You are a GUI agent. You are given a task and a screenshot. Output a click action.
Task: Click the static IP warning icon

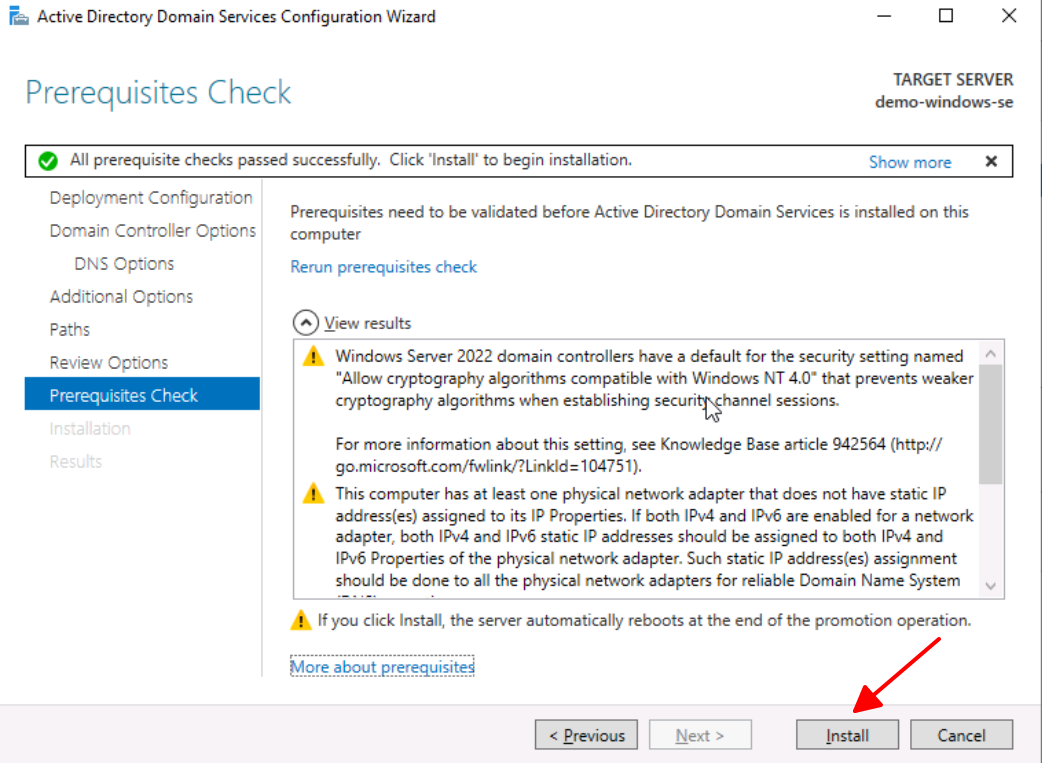[314, 493]
